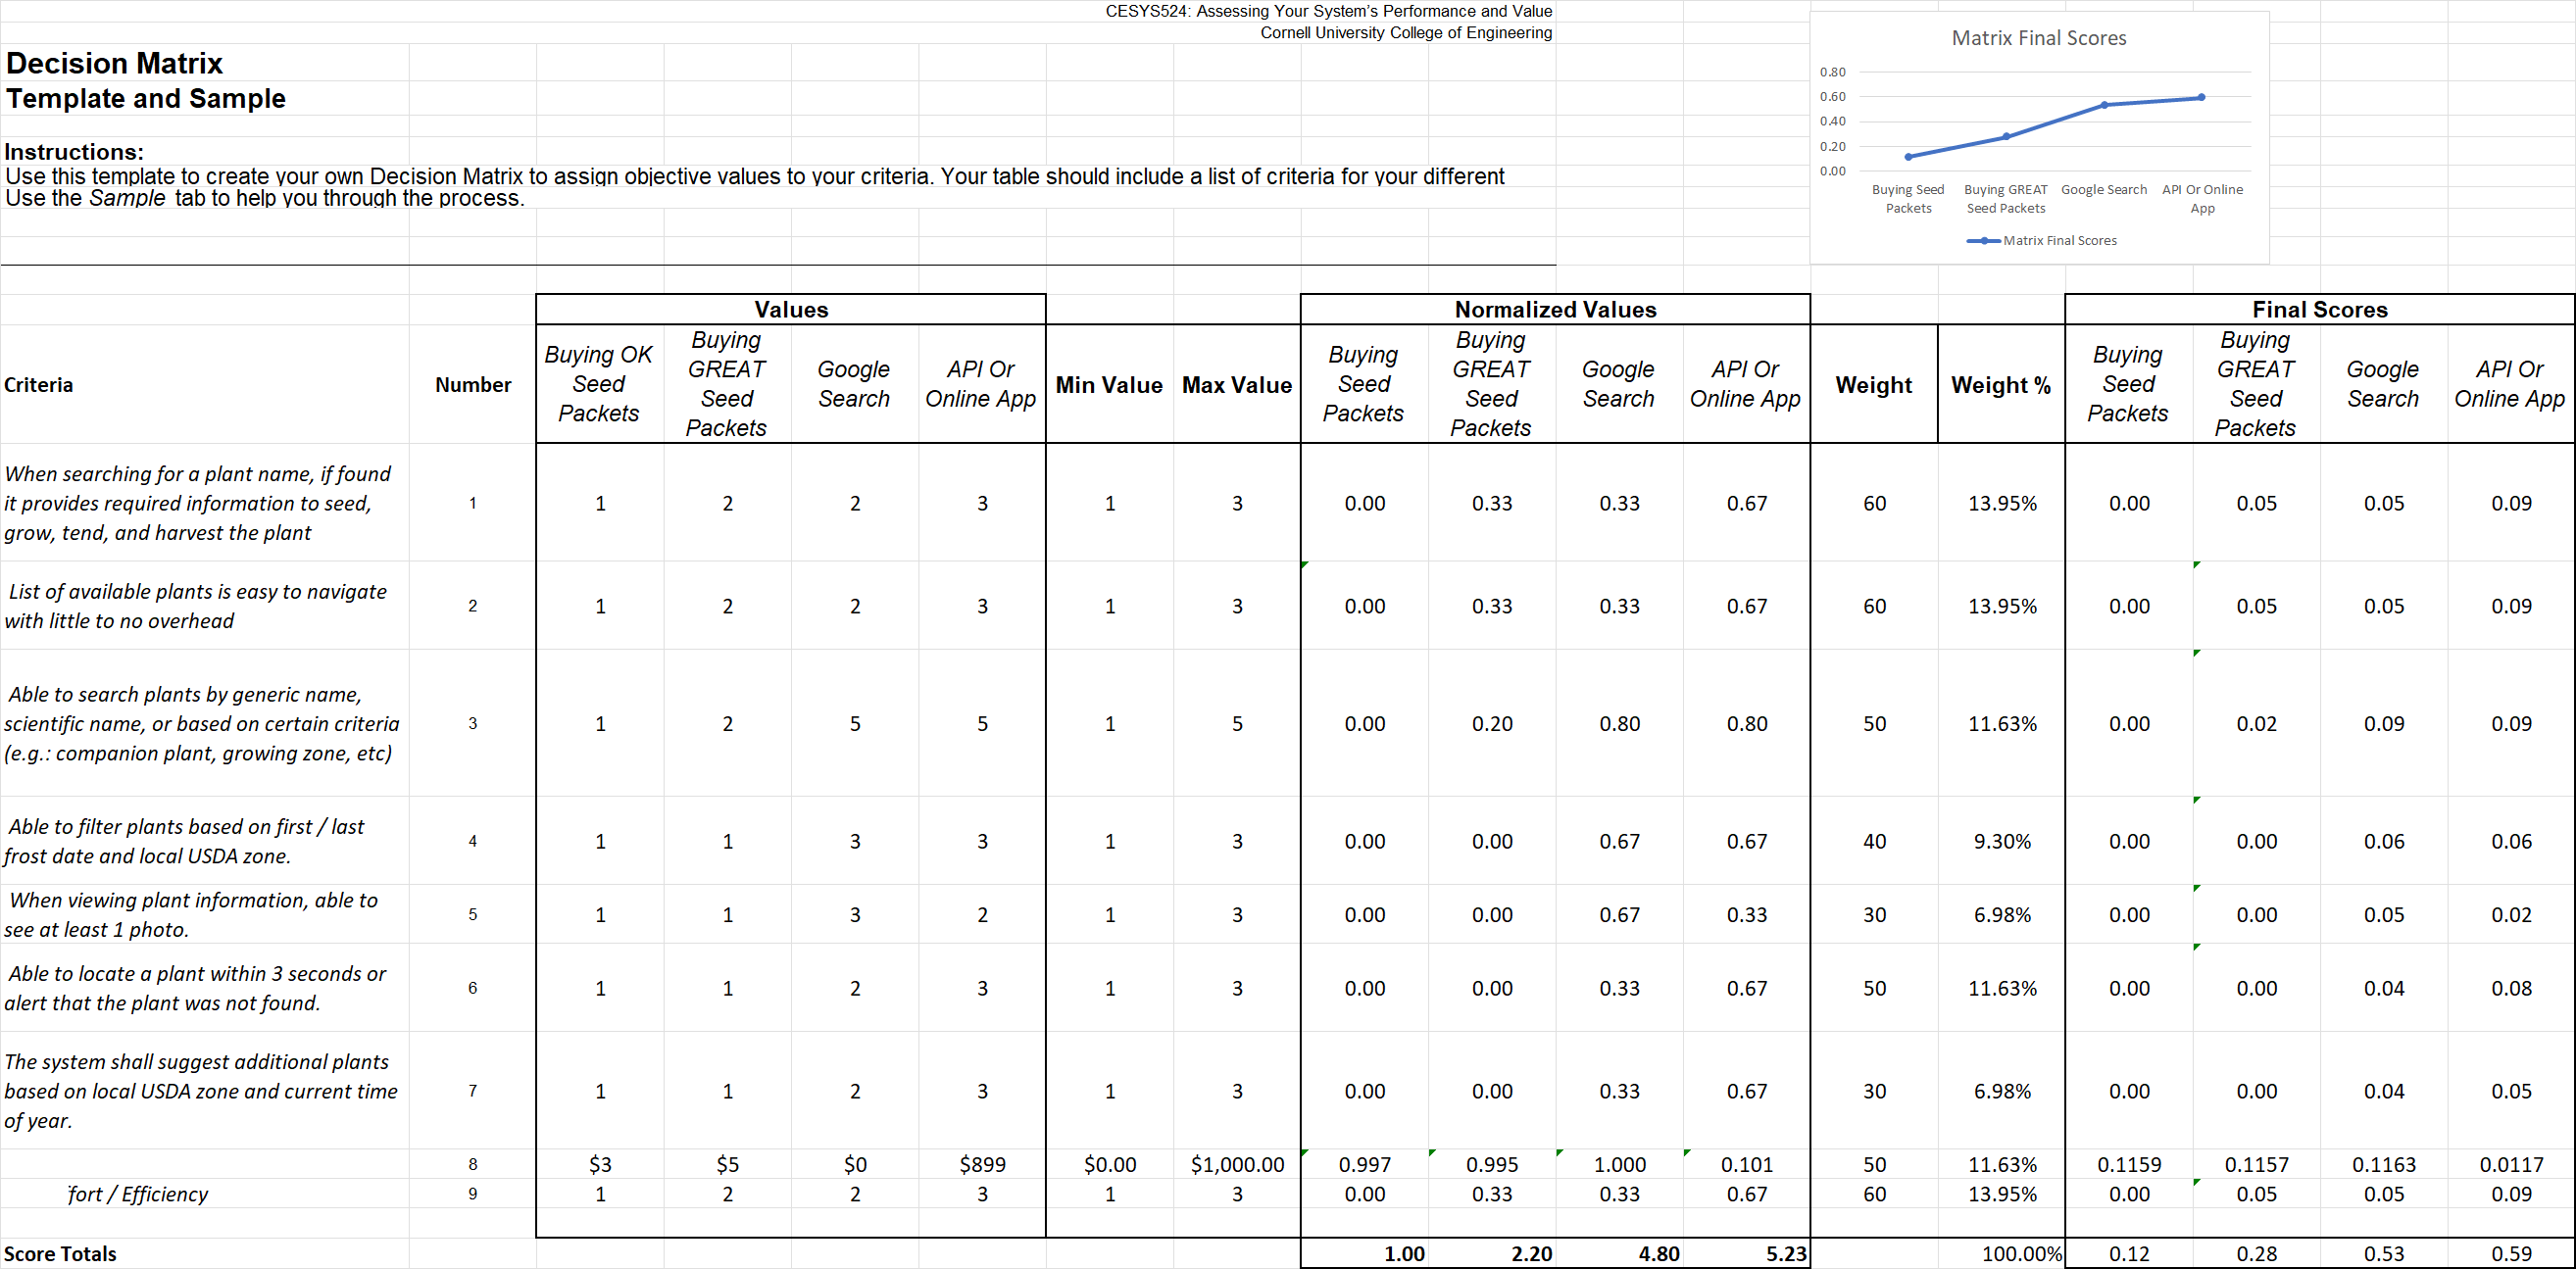Select the Google Search chart axis label
The width and height of the screenshot is (2576, 1269).
(2103, 190)
